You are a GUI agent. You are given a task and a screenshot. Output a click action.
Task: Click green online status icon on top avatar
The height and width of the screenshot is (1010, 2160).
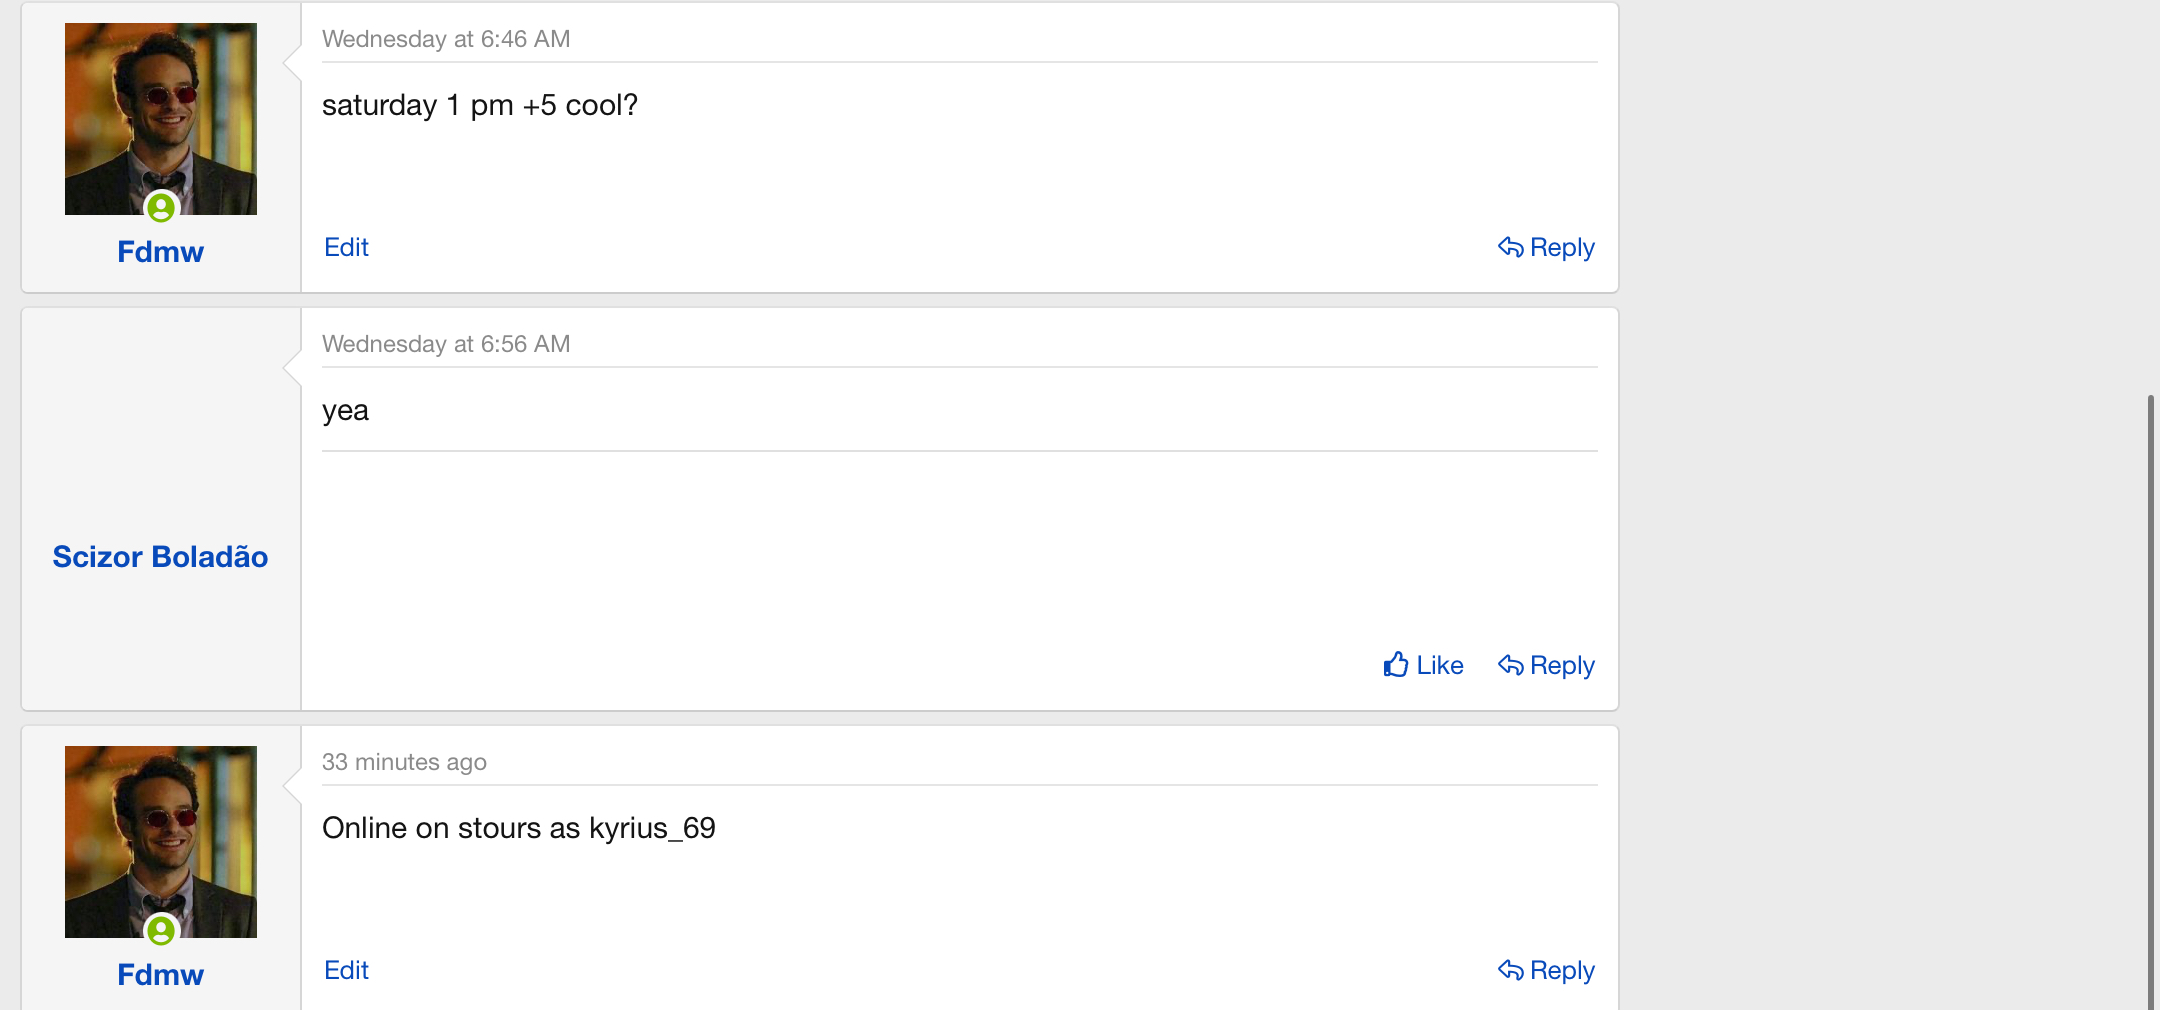click(161, 208)
